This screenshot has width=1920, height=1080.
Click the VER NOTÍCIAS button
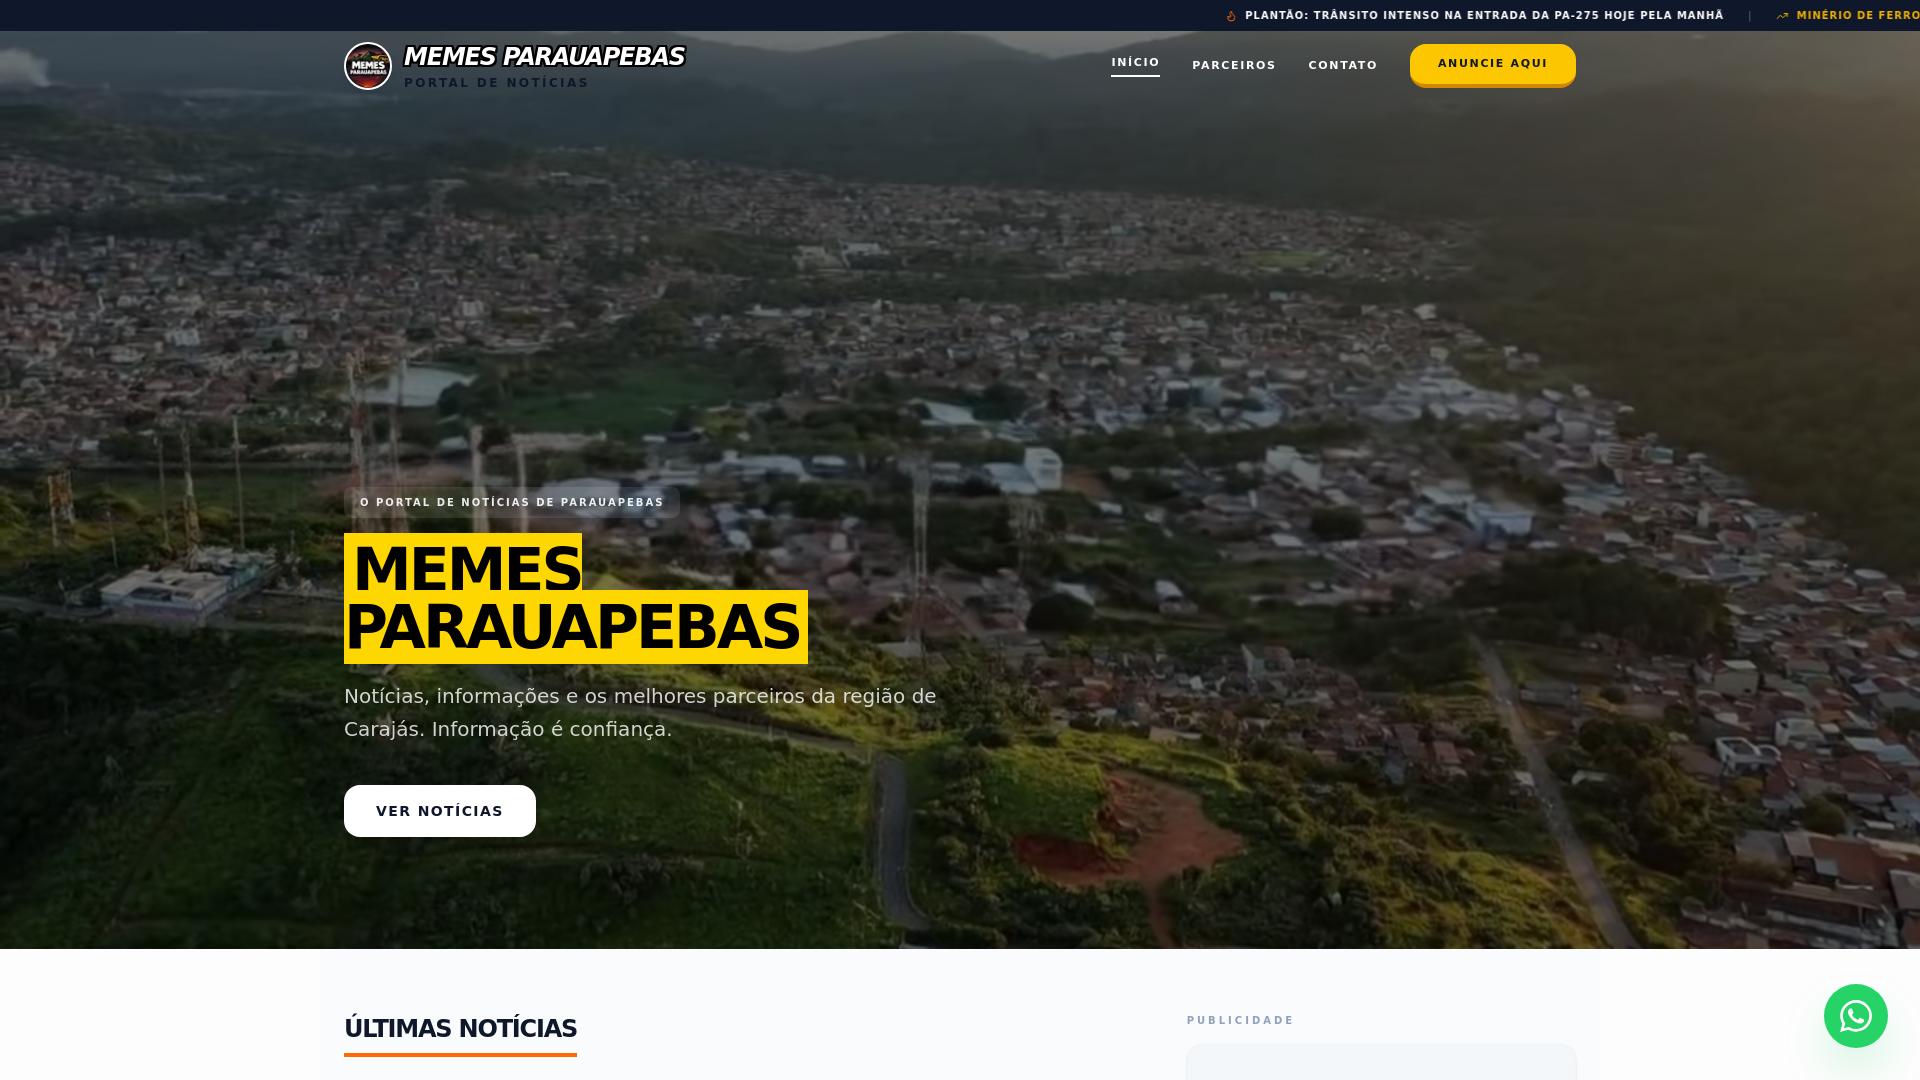440,811
